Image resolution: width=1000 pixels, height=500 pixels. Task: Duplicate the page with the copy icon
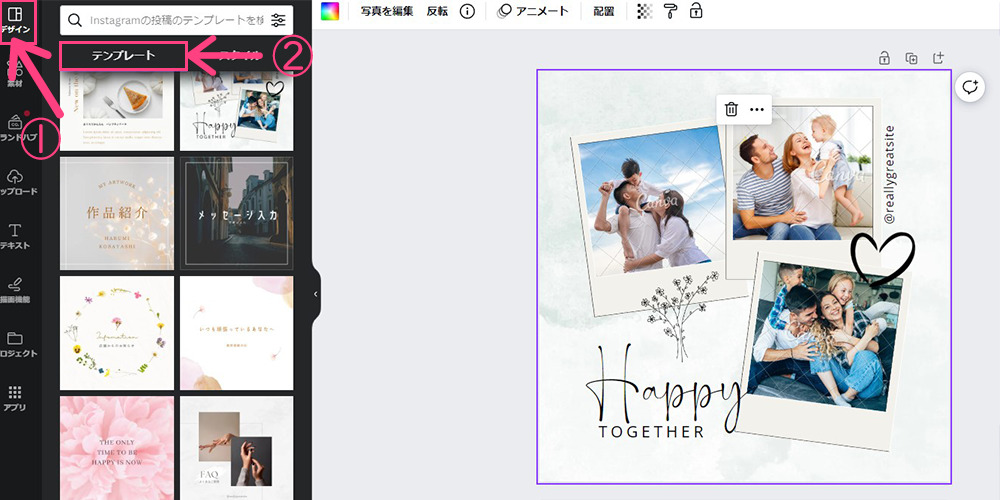point(911,58)
